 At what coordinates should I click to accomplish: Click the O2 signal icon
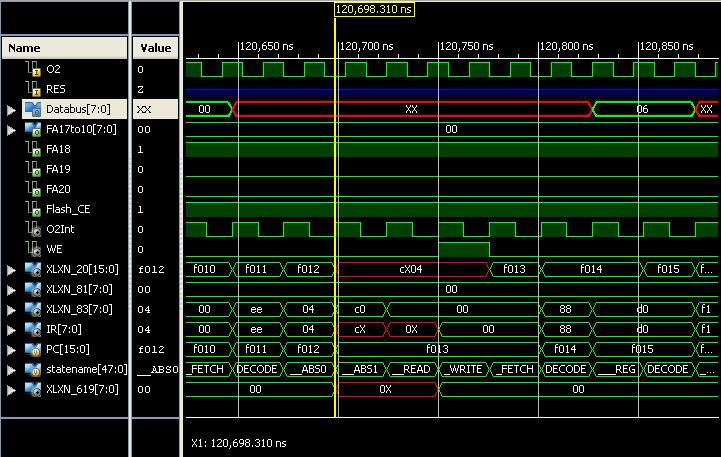[x=32, y=69]
